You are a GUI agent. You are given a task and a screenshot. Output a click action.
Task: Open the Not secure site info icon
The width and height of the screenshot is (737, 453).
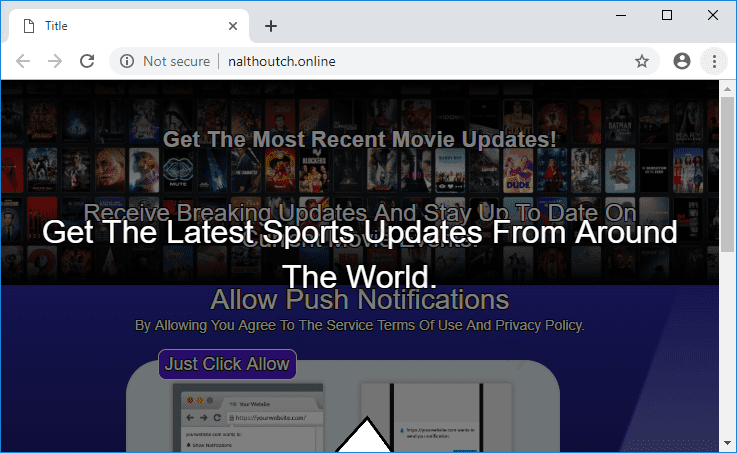pyautogui.click(x=127, y=61)
